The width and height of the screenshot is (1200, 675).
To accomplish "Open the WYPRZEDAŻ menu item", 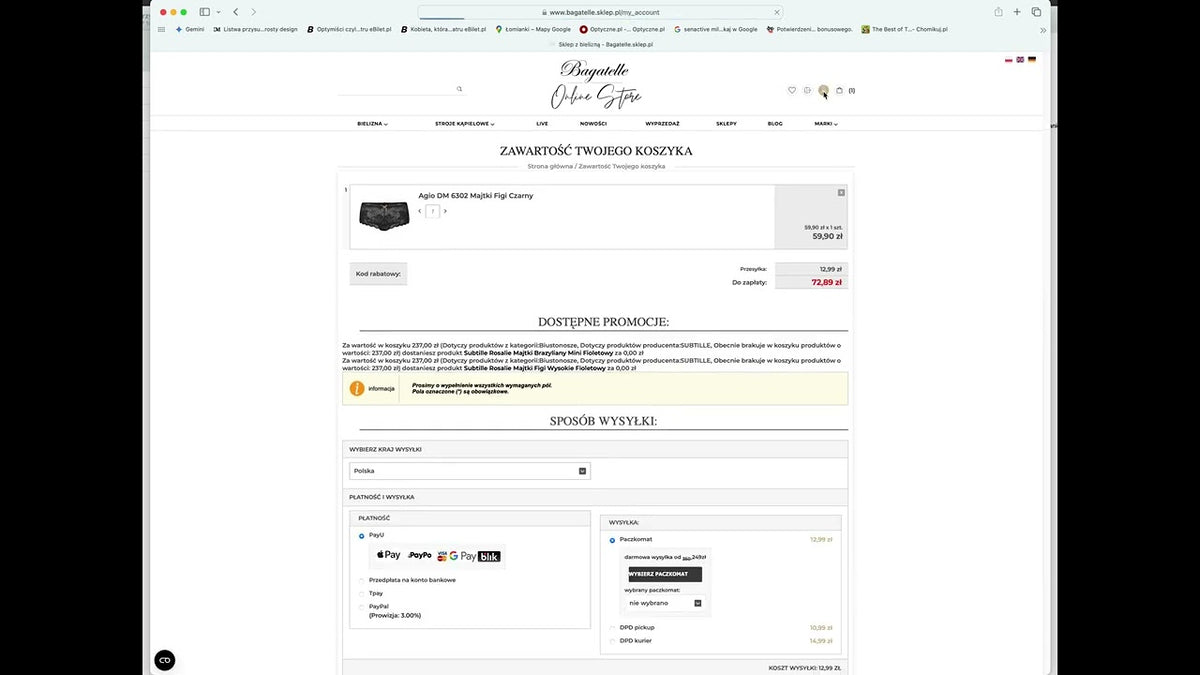I will pos(662,124).
